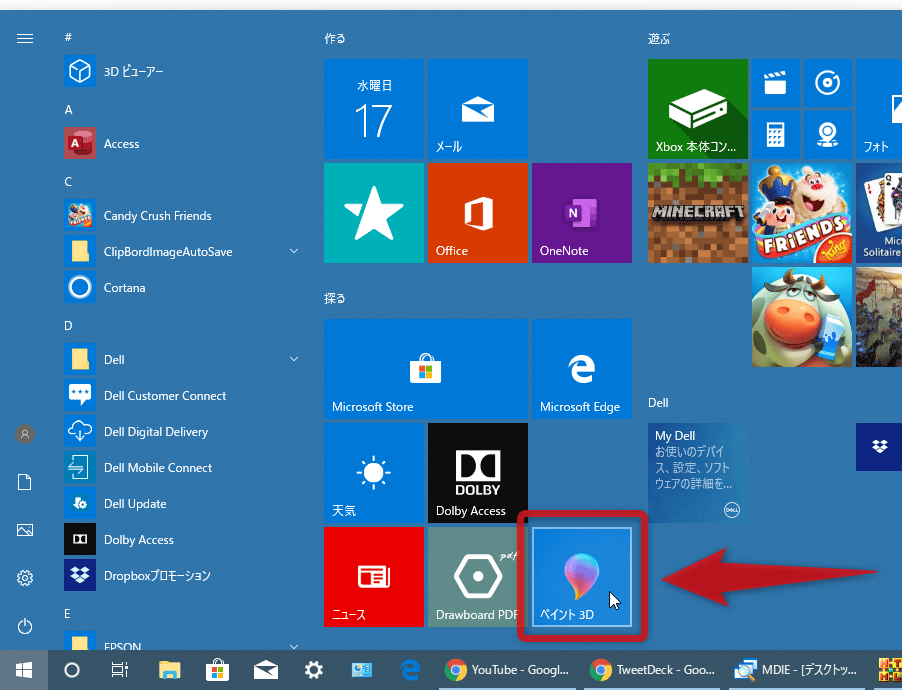Screen dimensions: 902x690
Task: Open the Candy Crush Friends tile
Action: (x=802, y=213)
